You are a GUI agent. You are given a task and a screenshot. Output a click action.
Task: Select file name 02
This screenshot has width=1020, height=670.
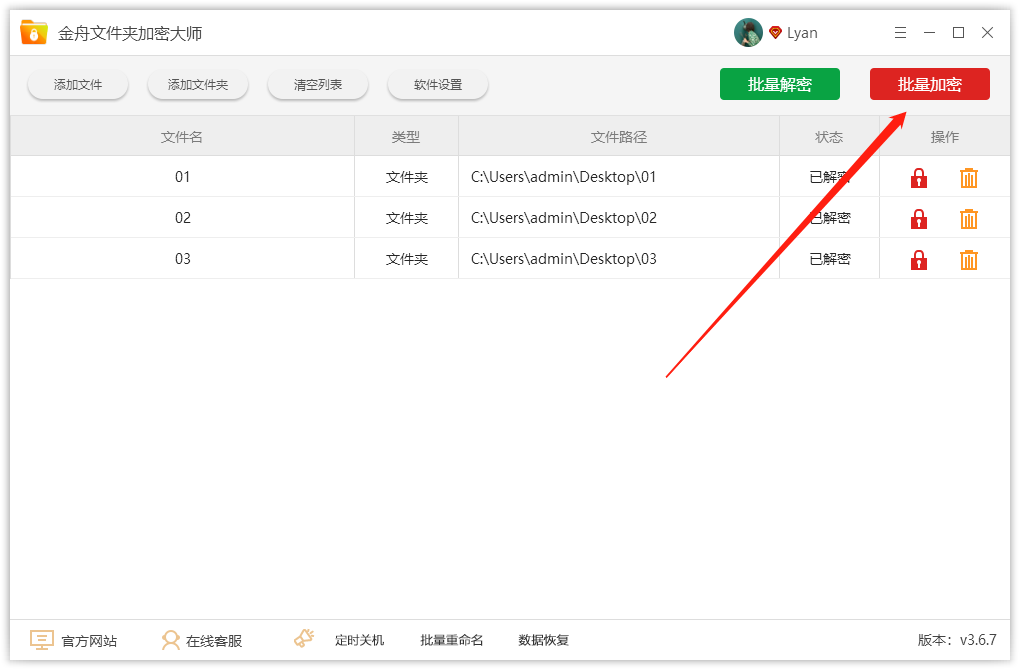[x=183, y=218]
